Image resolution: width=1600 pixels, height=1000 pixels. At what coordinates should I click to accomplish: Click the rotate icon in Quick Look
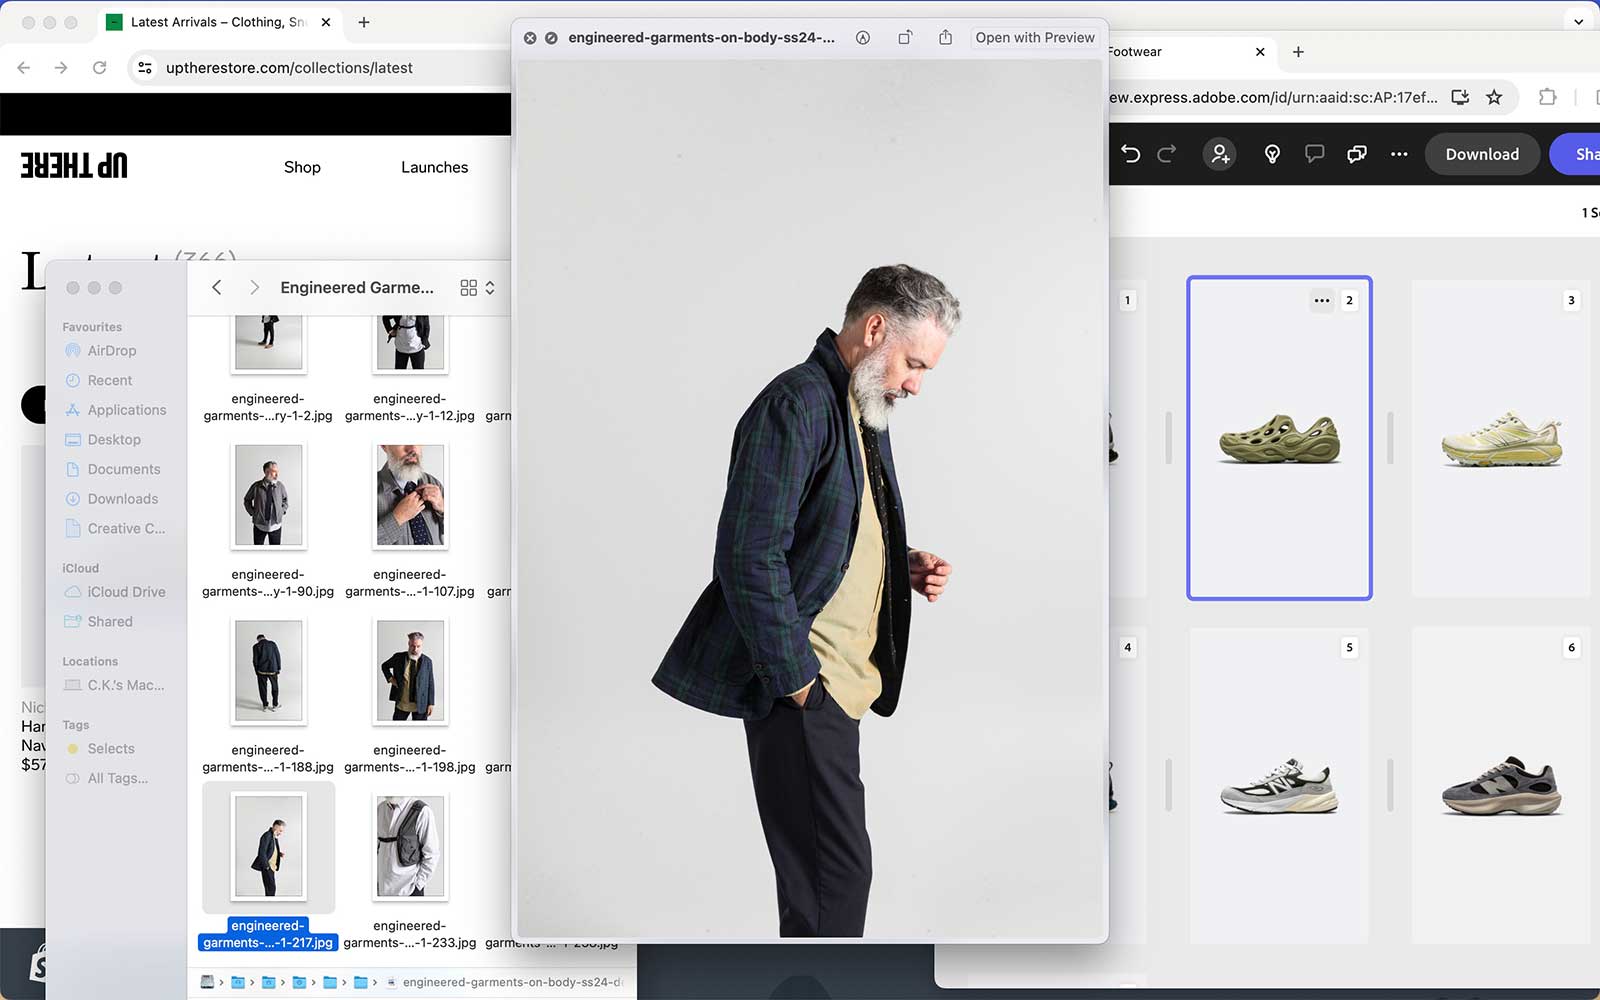[x=904, y=38]
